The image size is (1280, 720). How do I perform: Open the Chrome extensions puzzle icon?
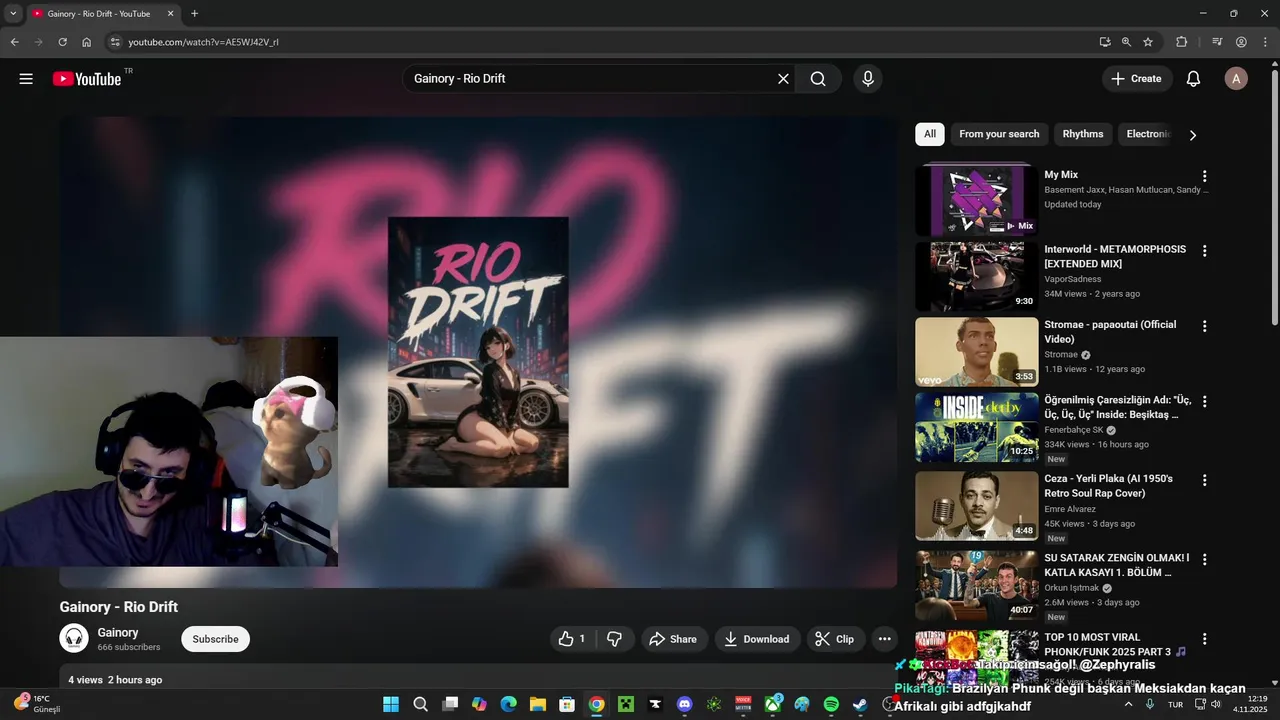(x=1182, y=42)
